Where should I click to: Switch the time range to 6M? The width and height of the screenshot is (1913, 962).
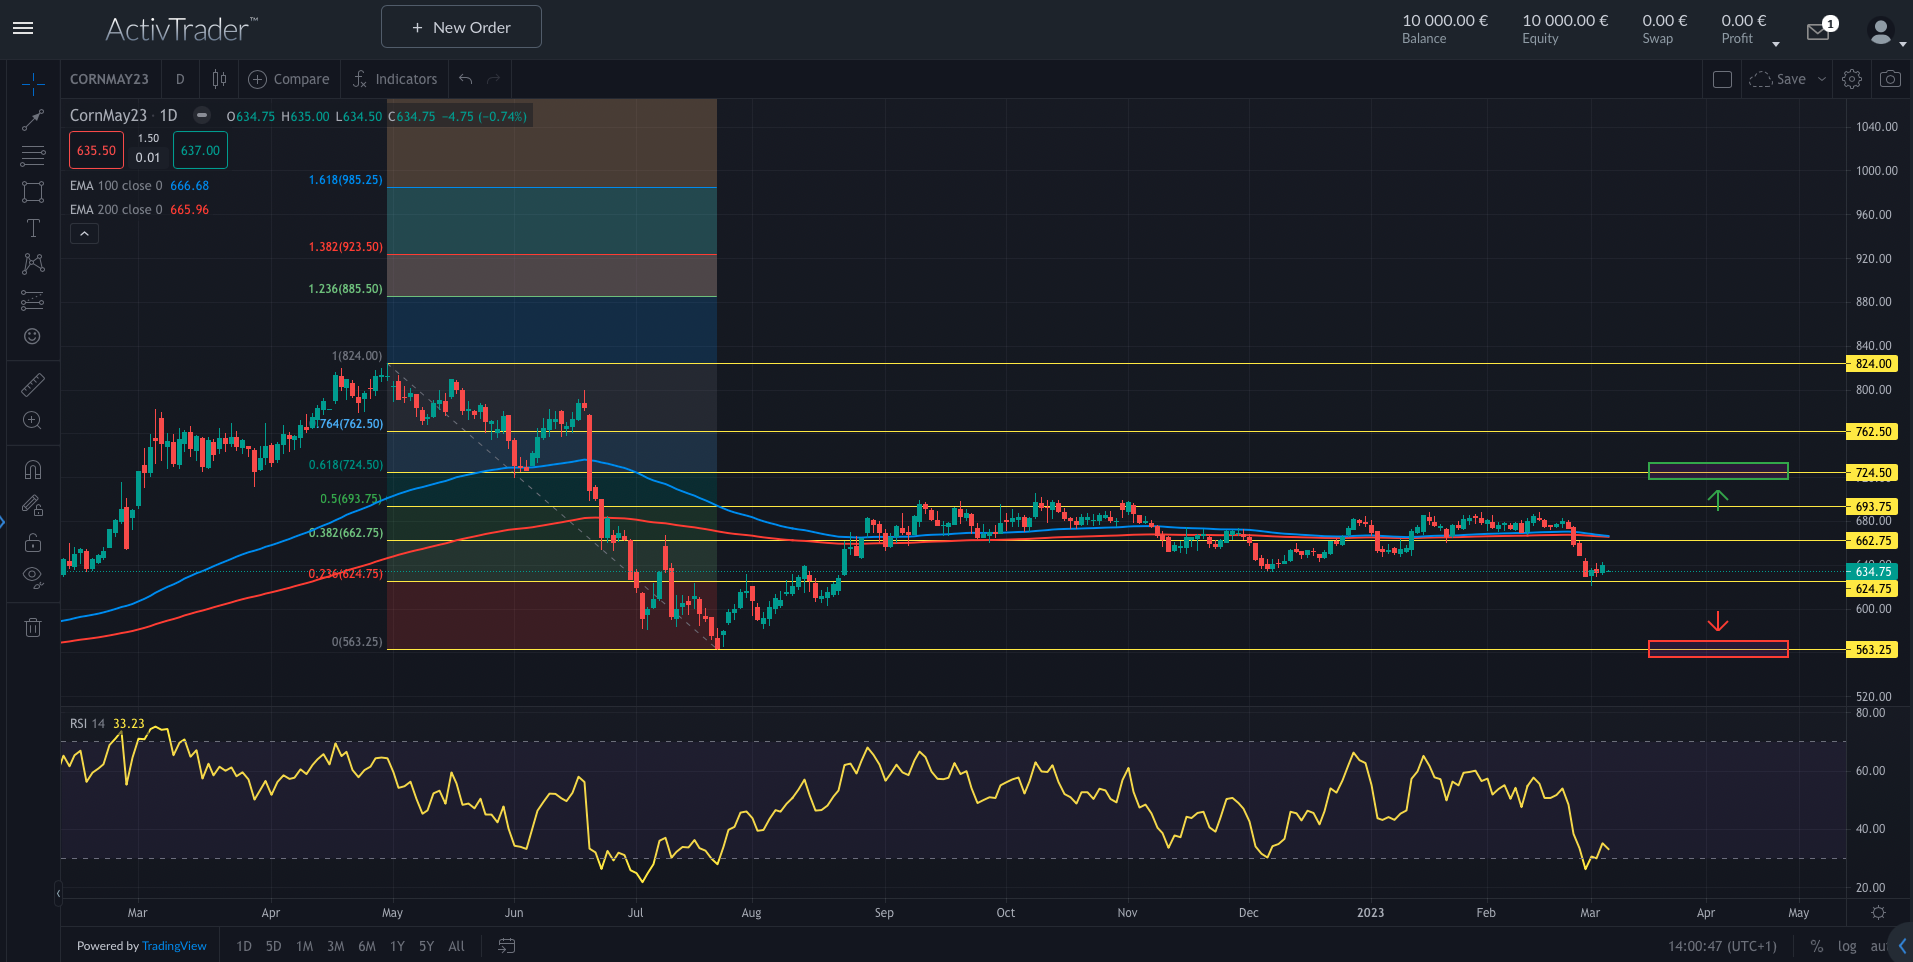(367, 946)
